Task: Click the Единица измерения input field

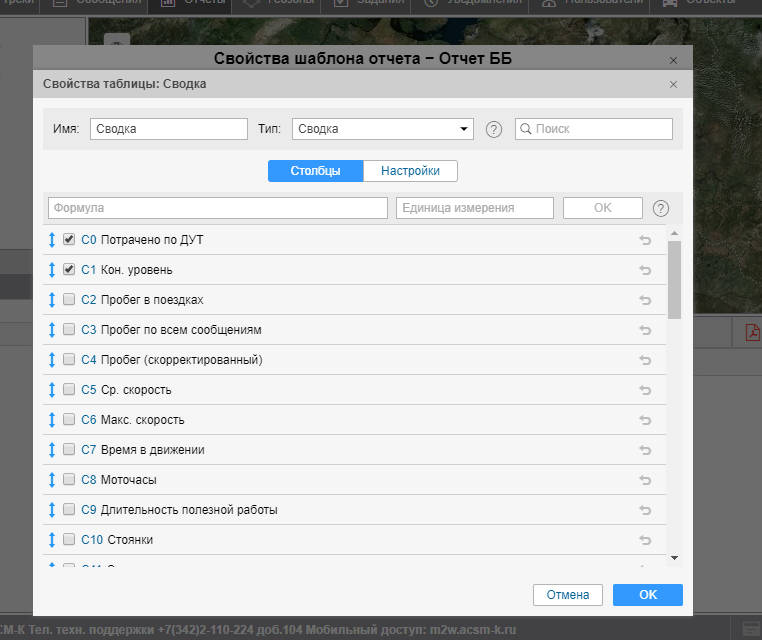Action: [475, 208]
